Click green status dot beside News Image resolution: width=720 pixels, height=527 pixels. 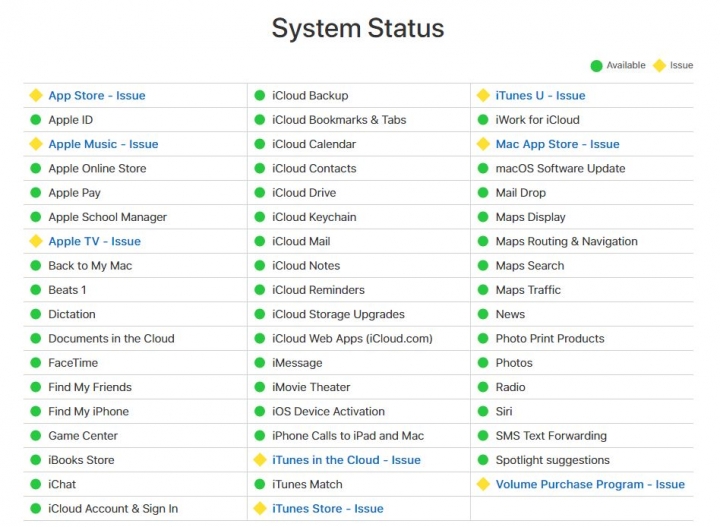[x=483, y=314]
